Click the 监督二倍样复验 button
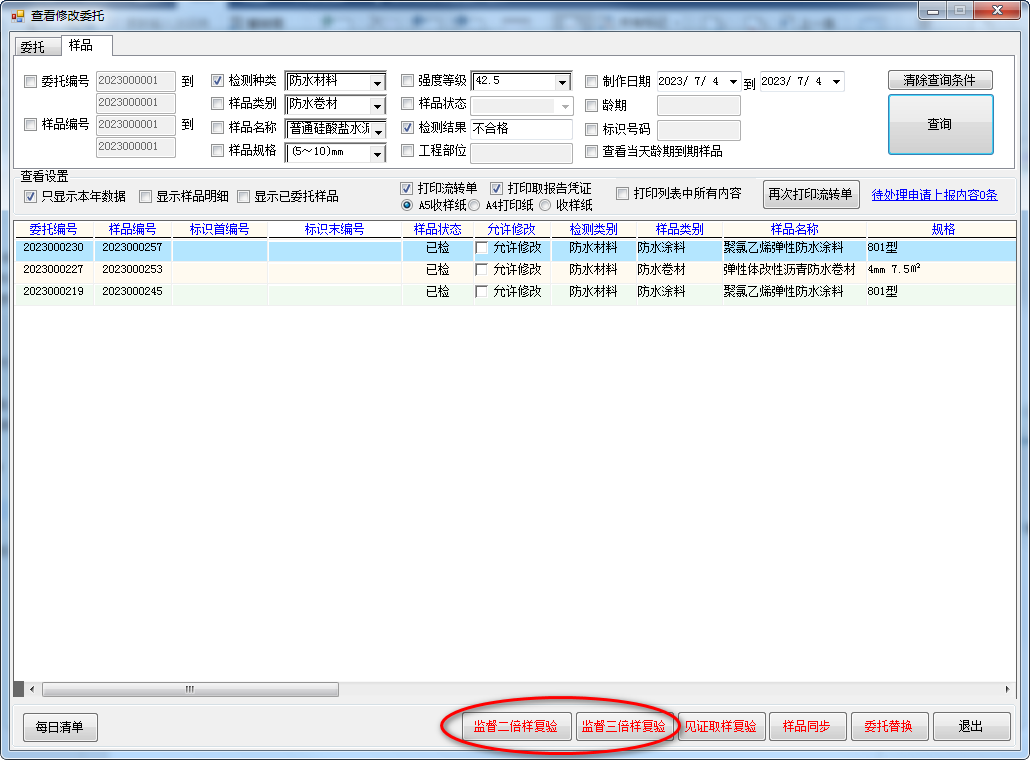1030x760 pixels. [x=515, y=727]
